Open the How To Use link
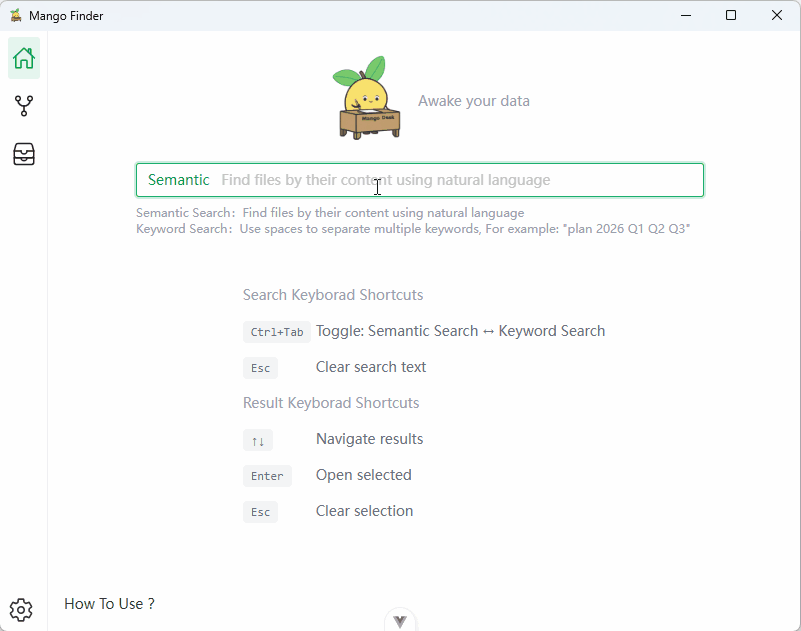 (x=109, y=603)
